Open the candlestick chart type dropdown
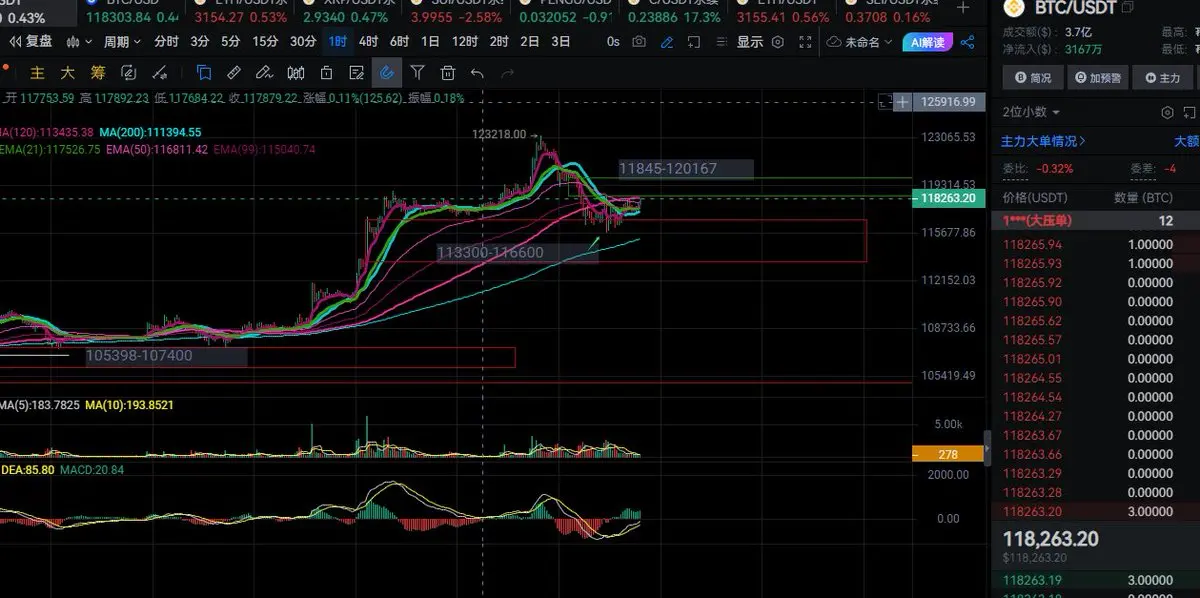Screen dimensions: 1200x598 [80, 42]
